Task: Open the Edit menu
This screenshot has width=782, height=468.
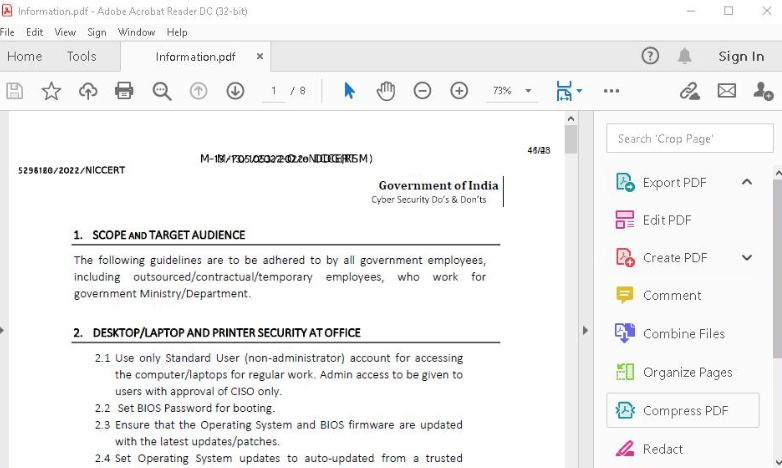Action: [34, 32]
